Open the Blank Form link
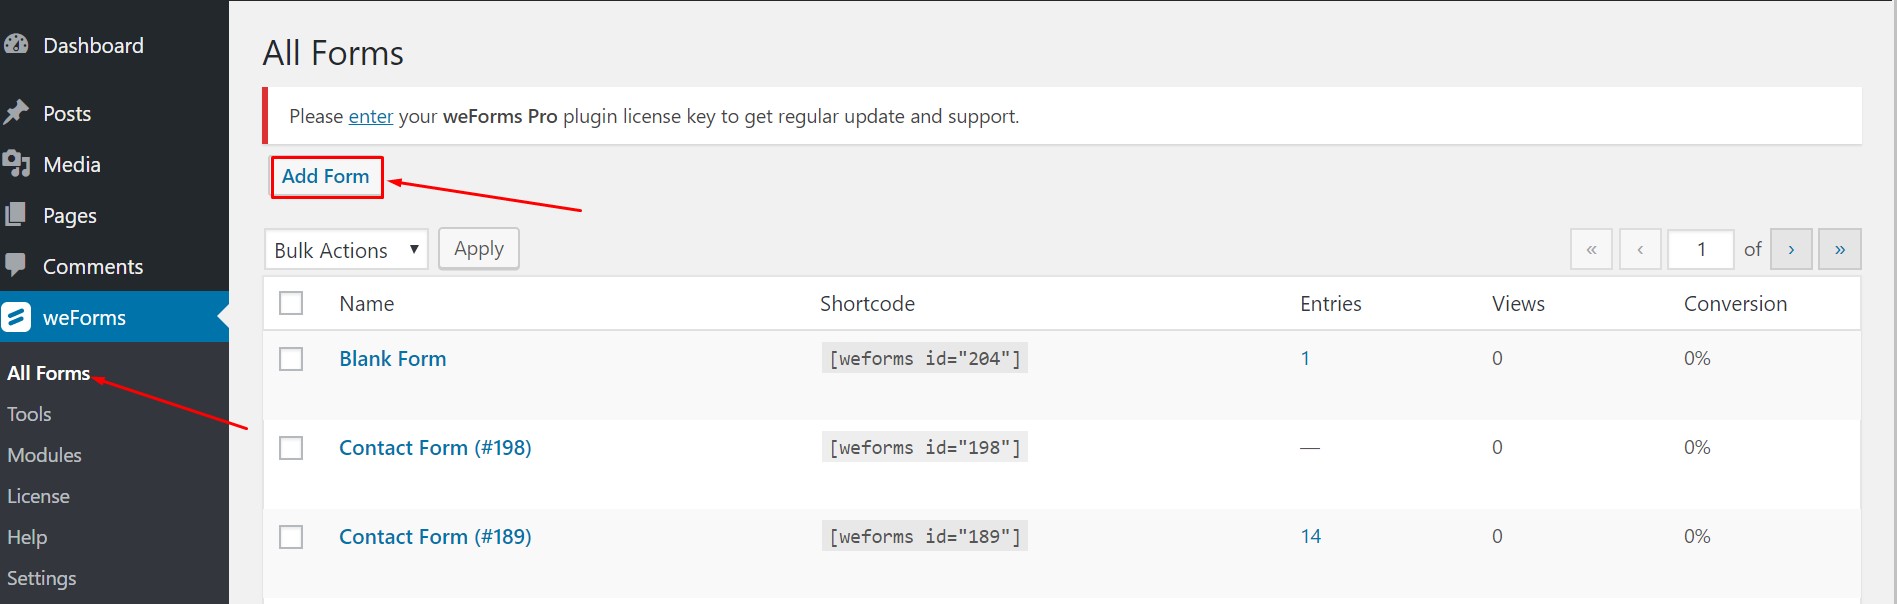 (x=392, y=358)
